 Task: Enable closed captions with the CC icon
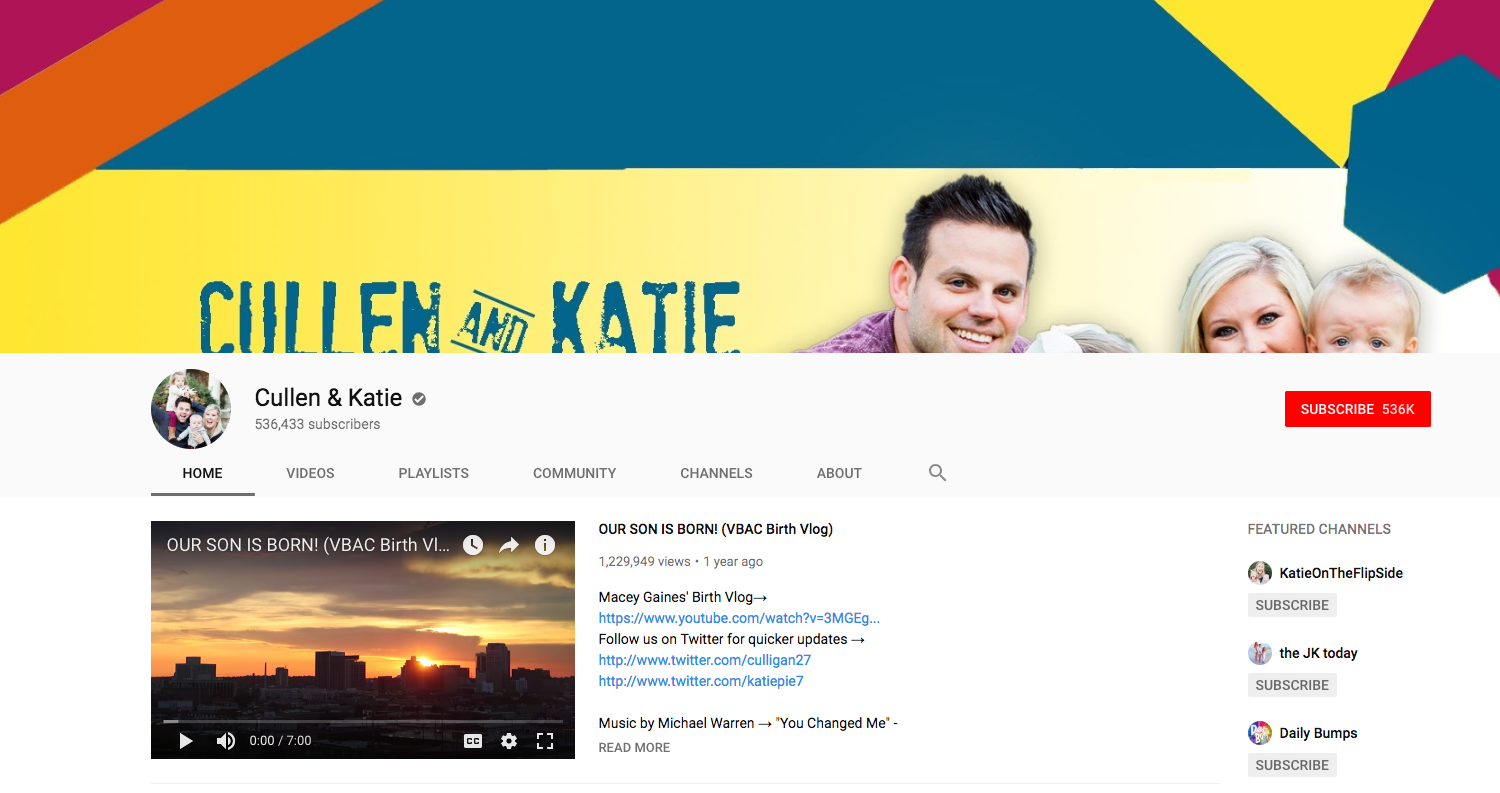pyautogui.click(x=472, y=741)
